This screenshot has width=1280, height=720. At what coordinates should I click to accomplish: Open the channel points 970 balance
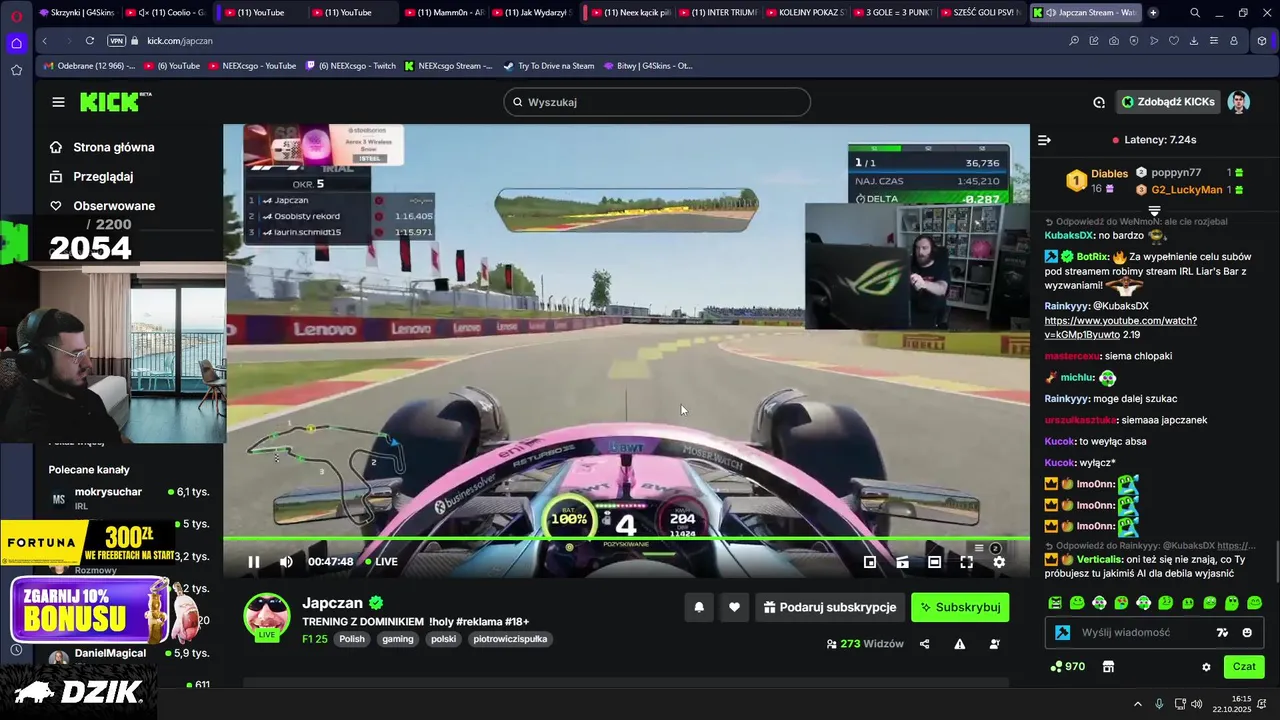click(x=1068, y=666)
